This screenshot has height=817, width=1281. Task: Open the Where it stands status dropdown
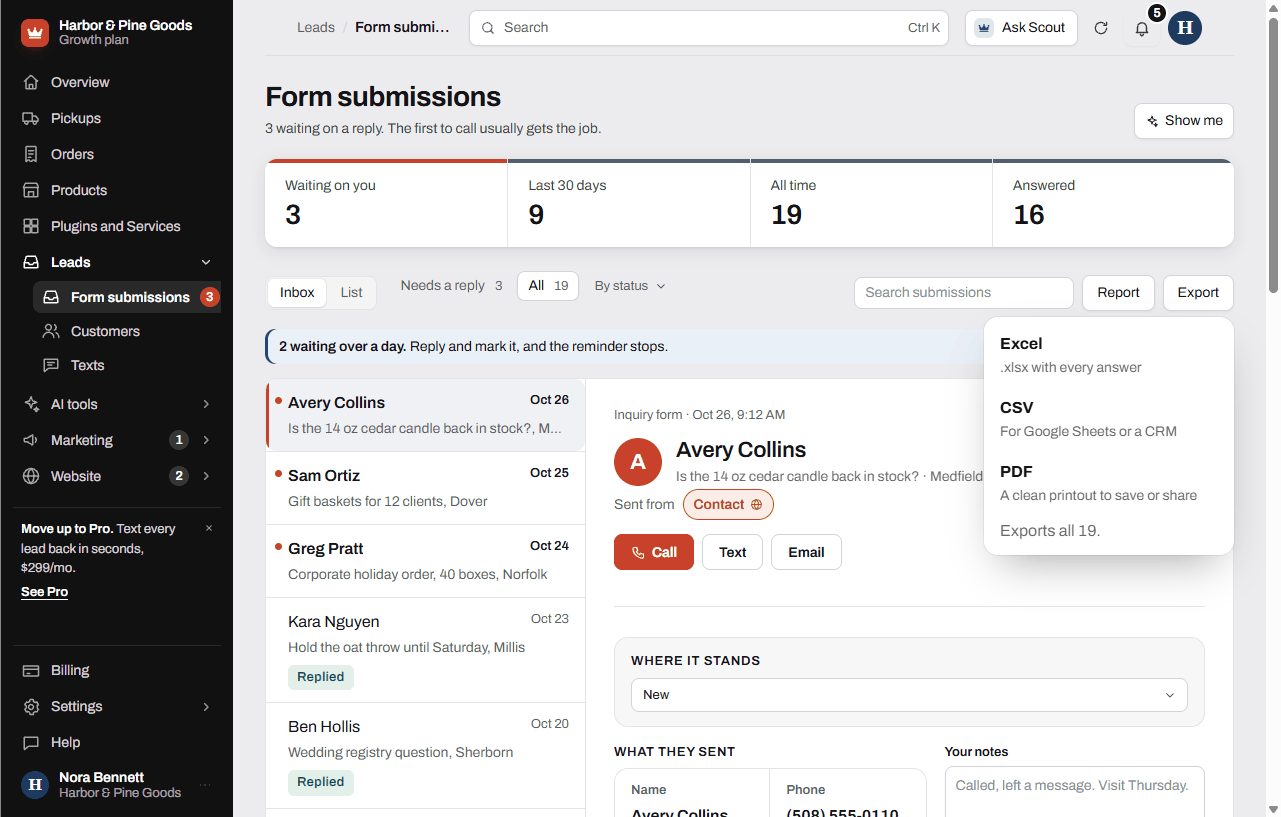click(909, 695)
